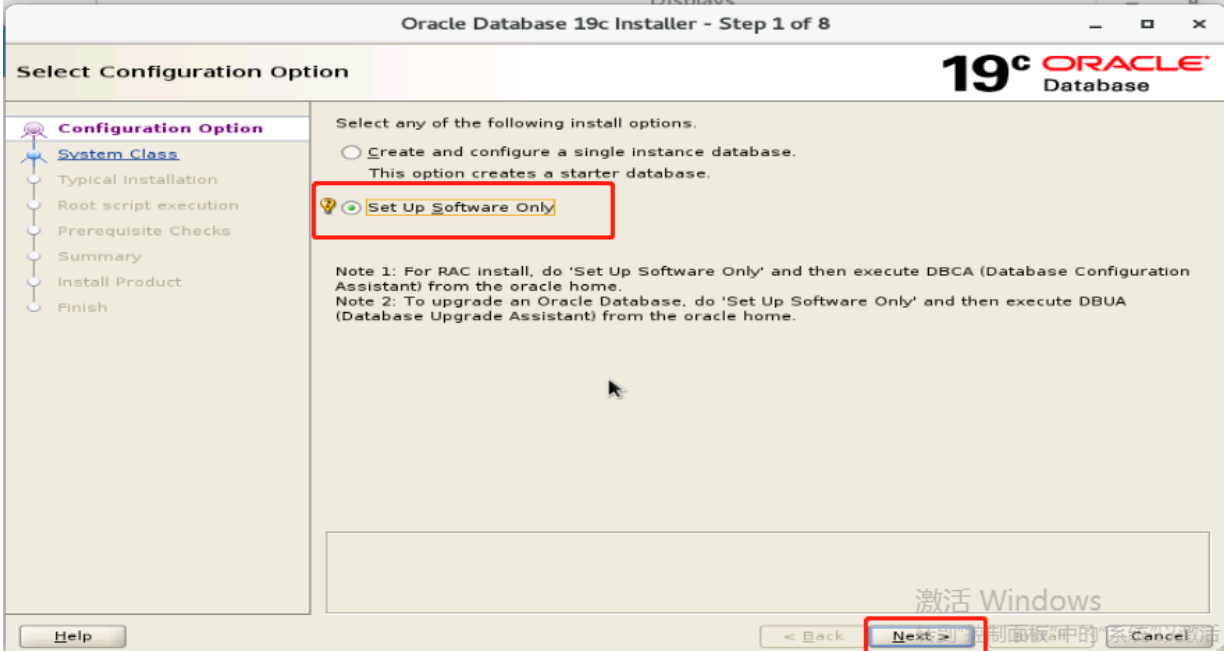
Task: Close the Oracle installer window
Action: 1199,23
